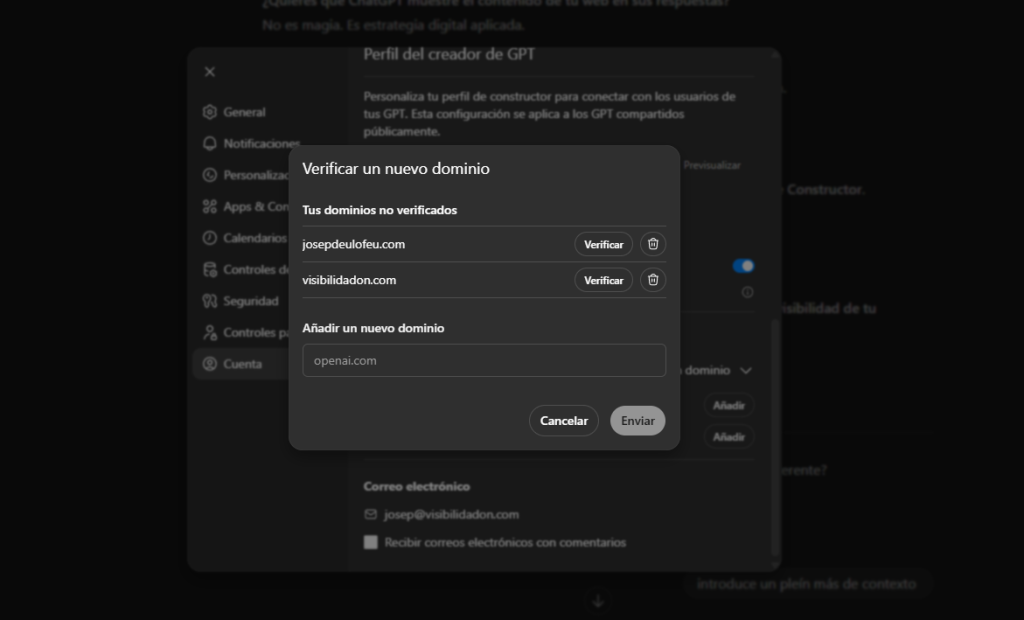Cancel the domain verification dialog

pos(564,421)
